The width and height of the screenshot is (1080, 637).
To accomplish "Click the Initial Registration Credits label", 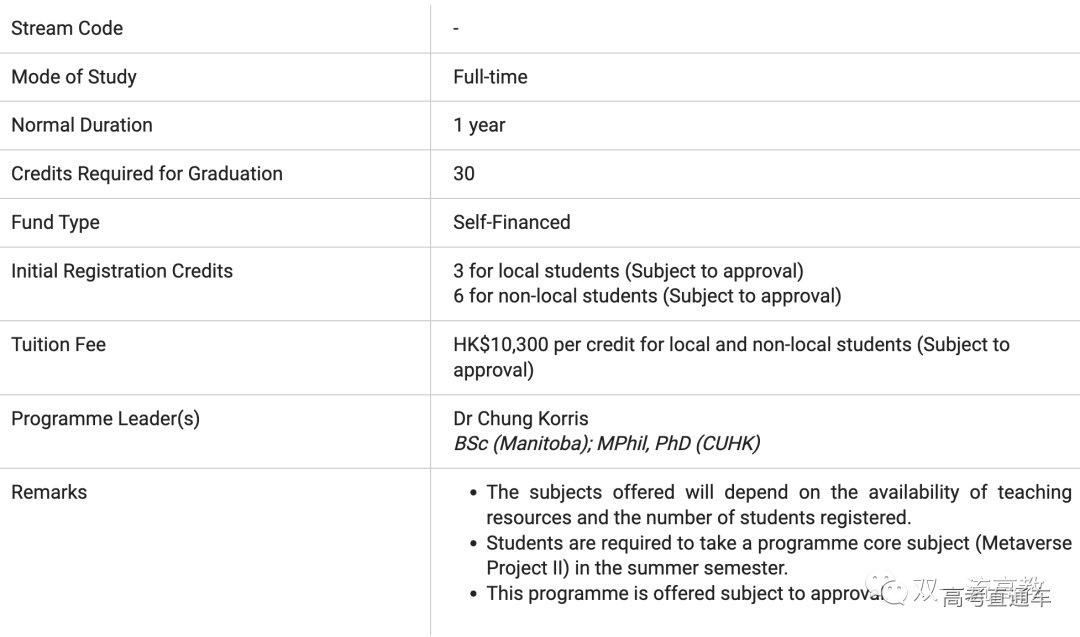I will pos(122,271).
